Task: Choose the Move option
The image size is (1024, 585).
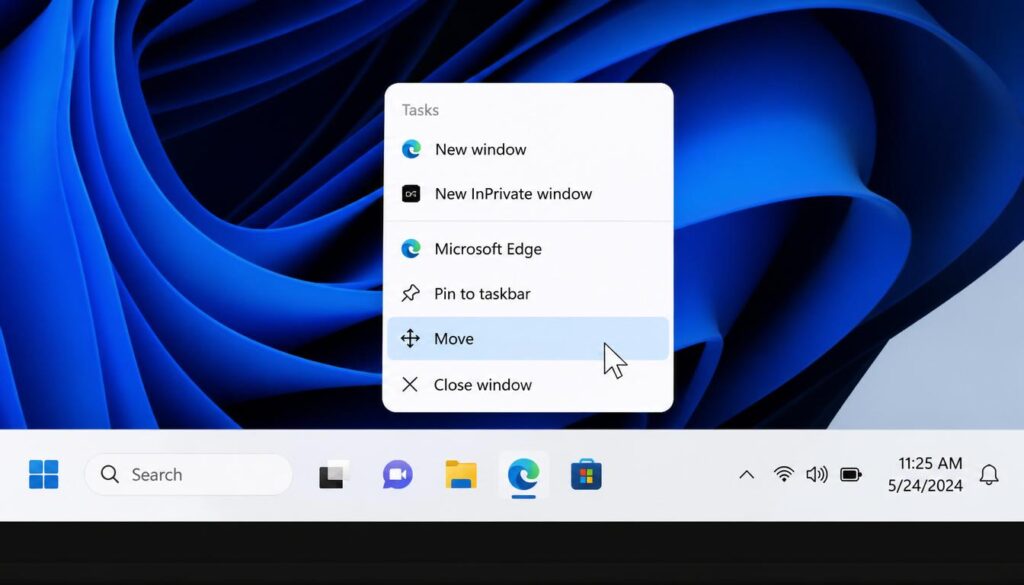Action: pos(528,338)
